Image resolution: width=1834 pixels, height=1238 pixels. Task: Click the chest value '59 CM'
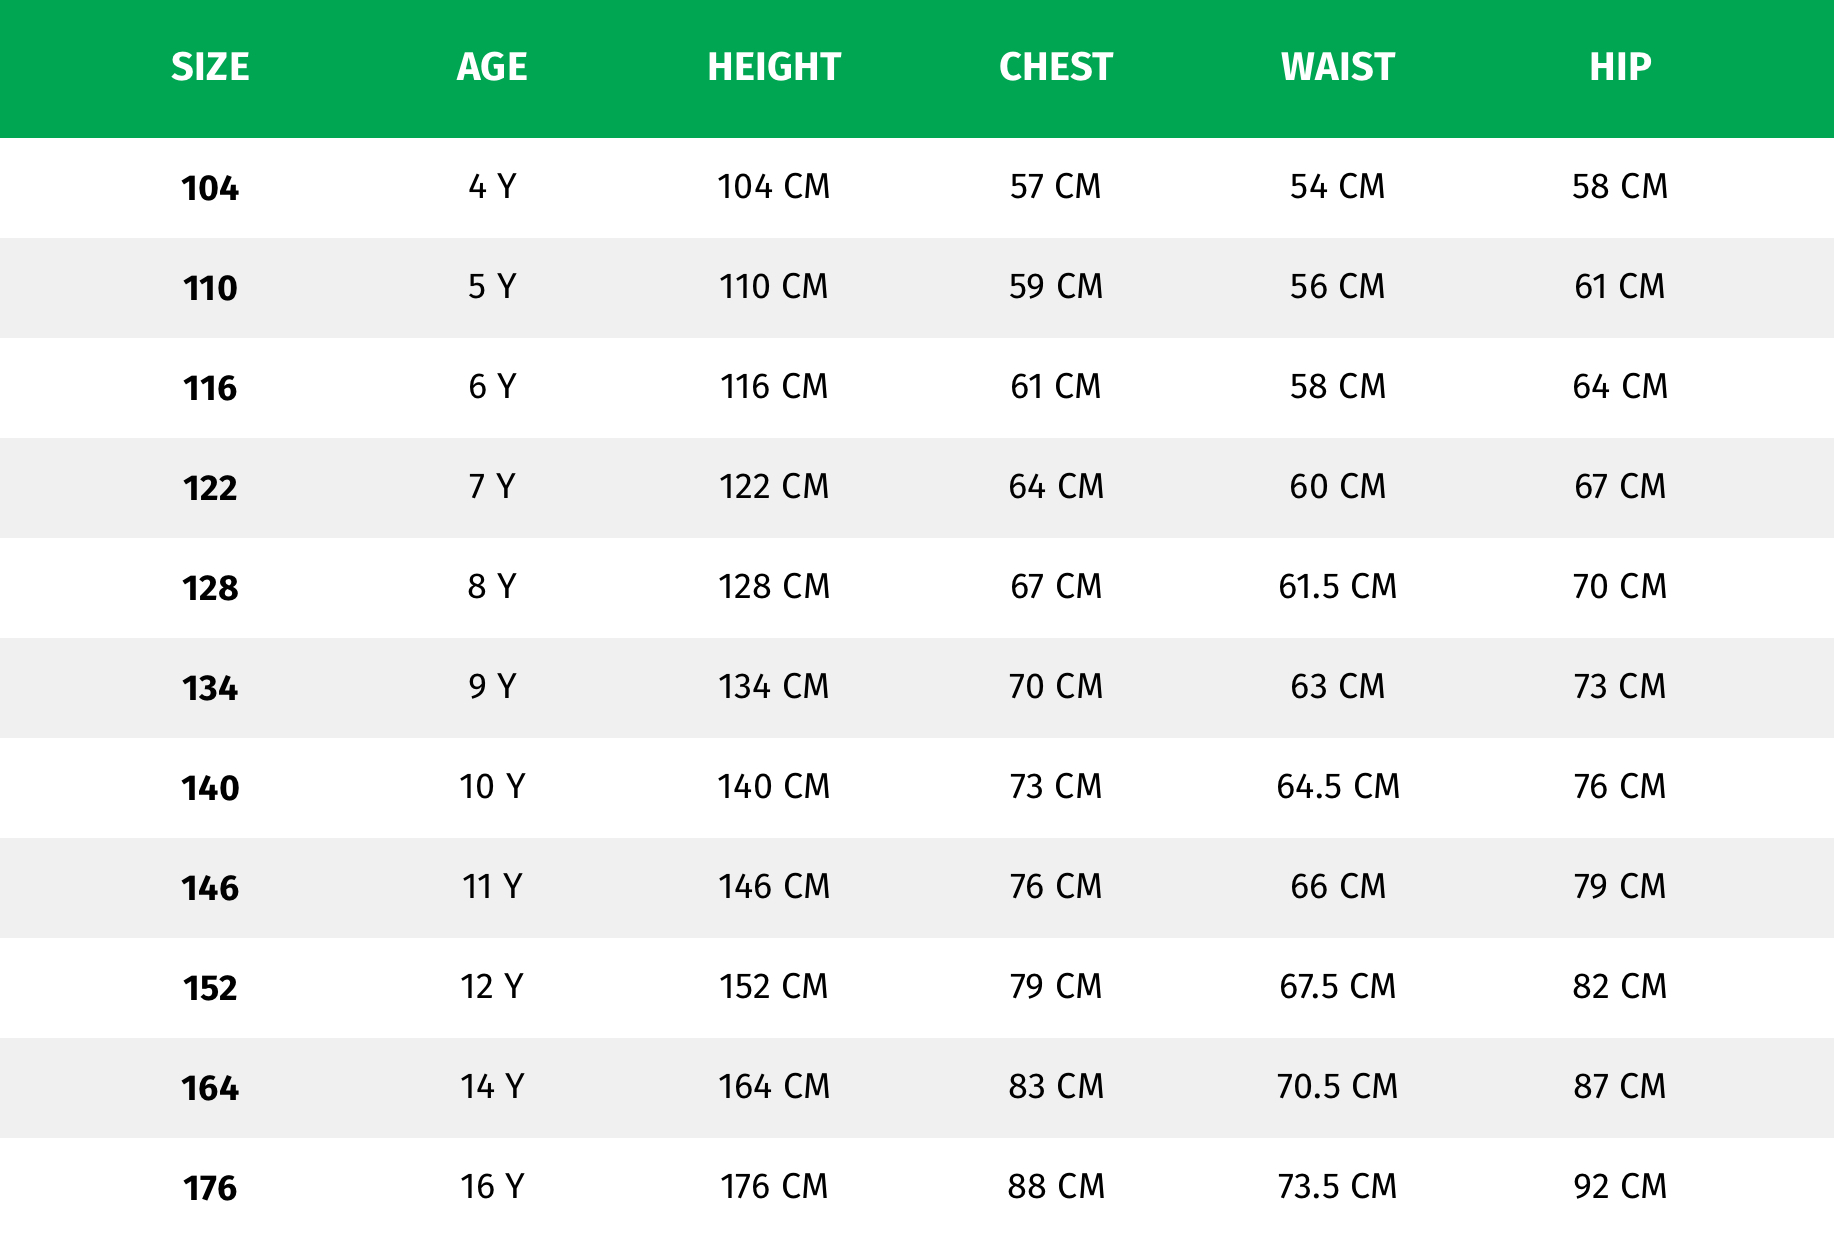coord(1056,286)
